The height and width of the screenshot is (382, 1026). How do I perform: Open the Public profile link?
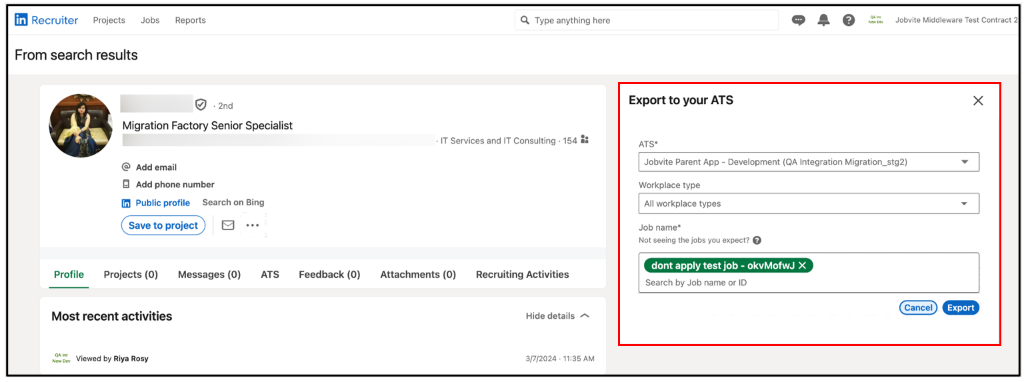[163, 203]
